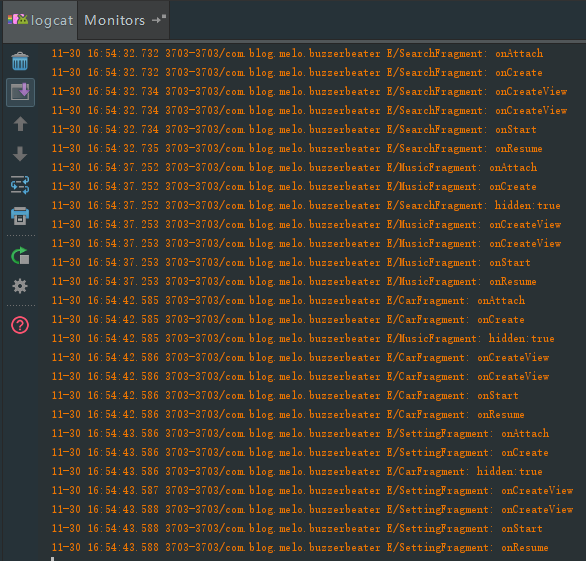The width and height of the screenshot is (586, 561).
Task: Open logcat header settings via the gear icon
Action: pos(20,286)
